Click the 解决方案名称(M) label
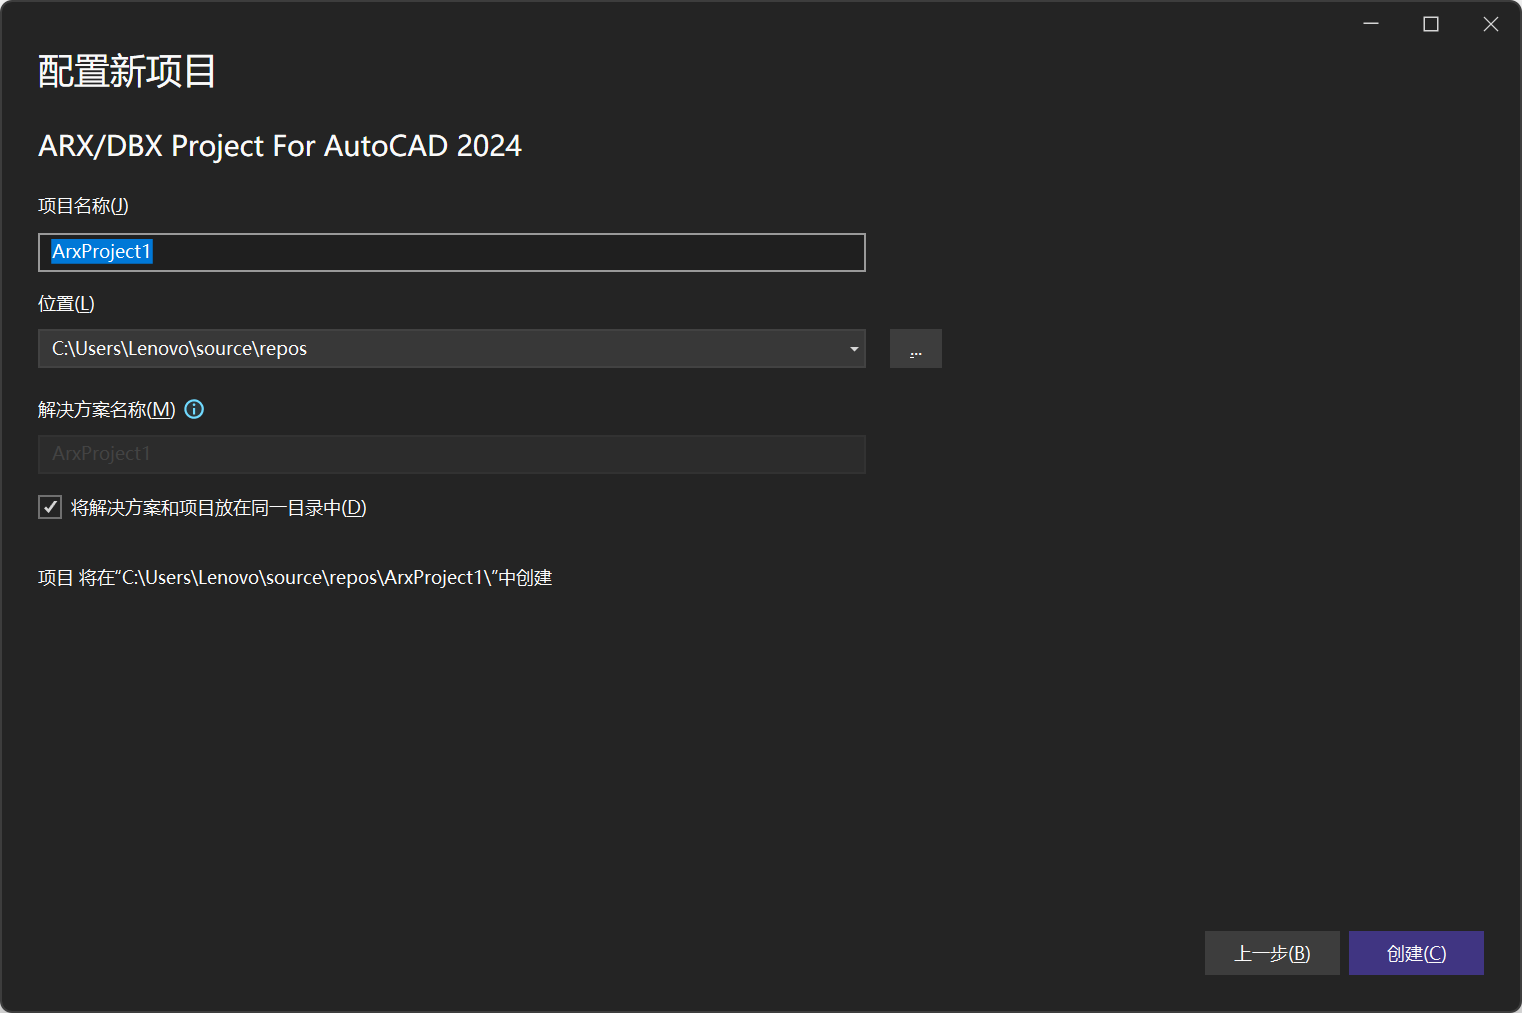Viewport: 1522px width, 1013px height. pos(107,410)
